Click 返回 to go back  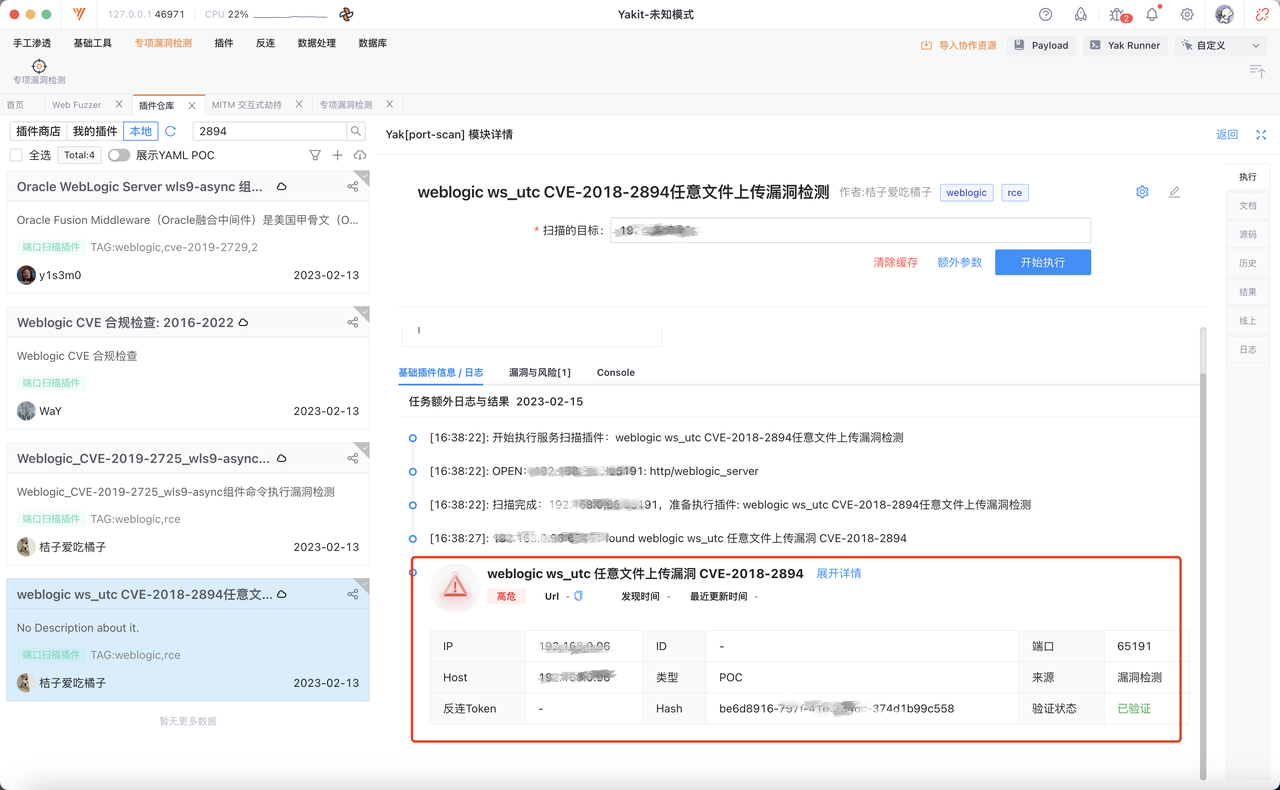[1227, 135]
